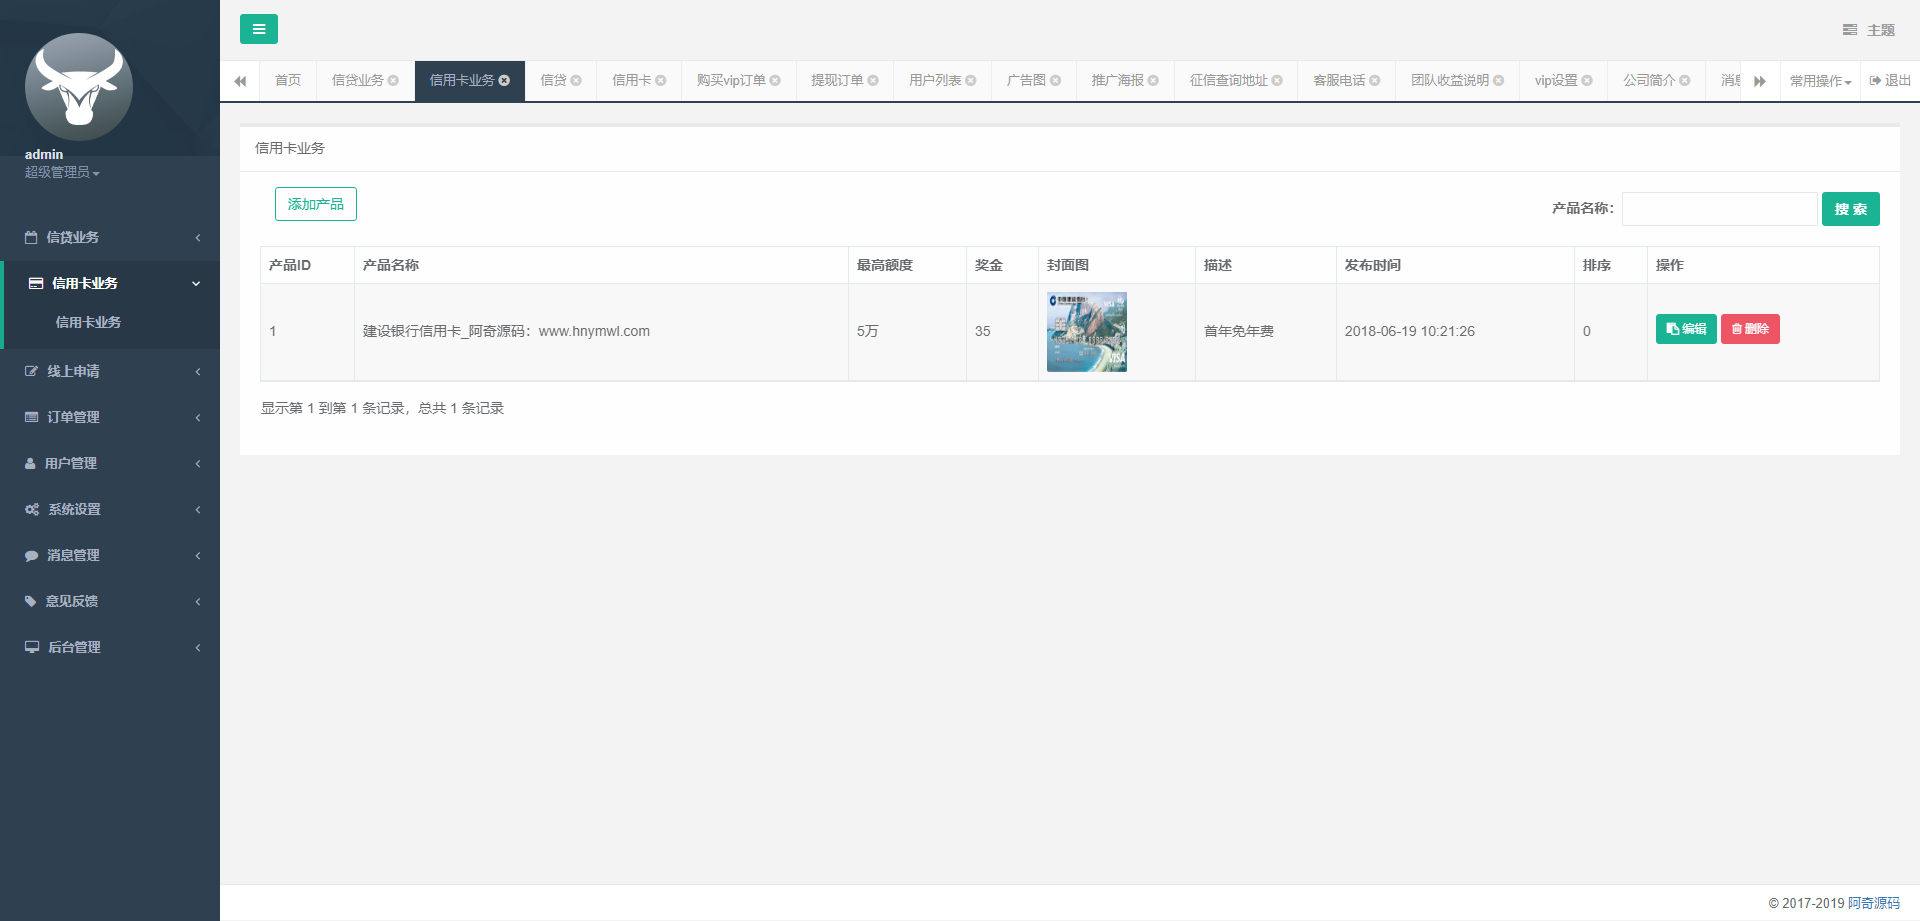This screenshot has height=921, width=1920.
Task: Click the red 删除 button
Action: point(1749,329)
